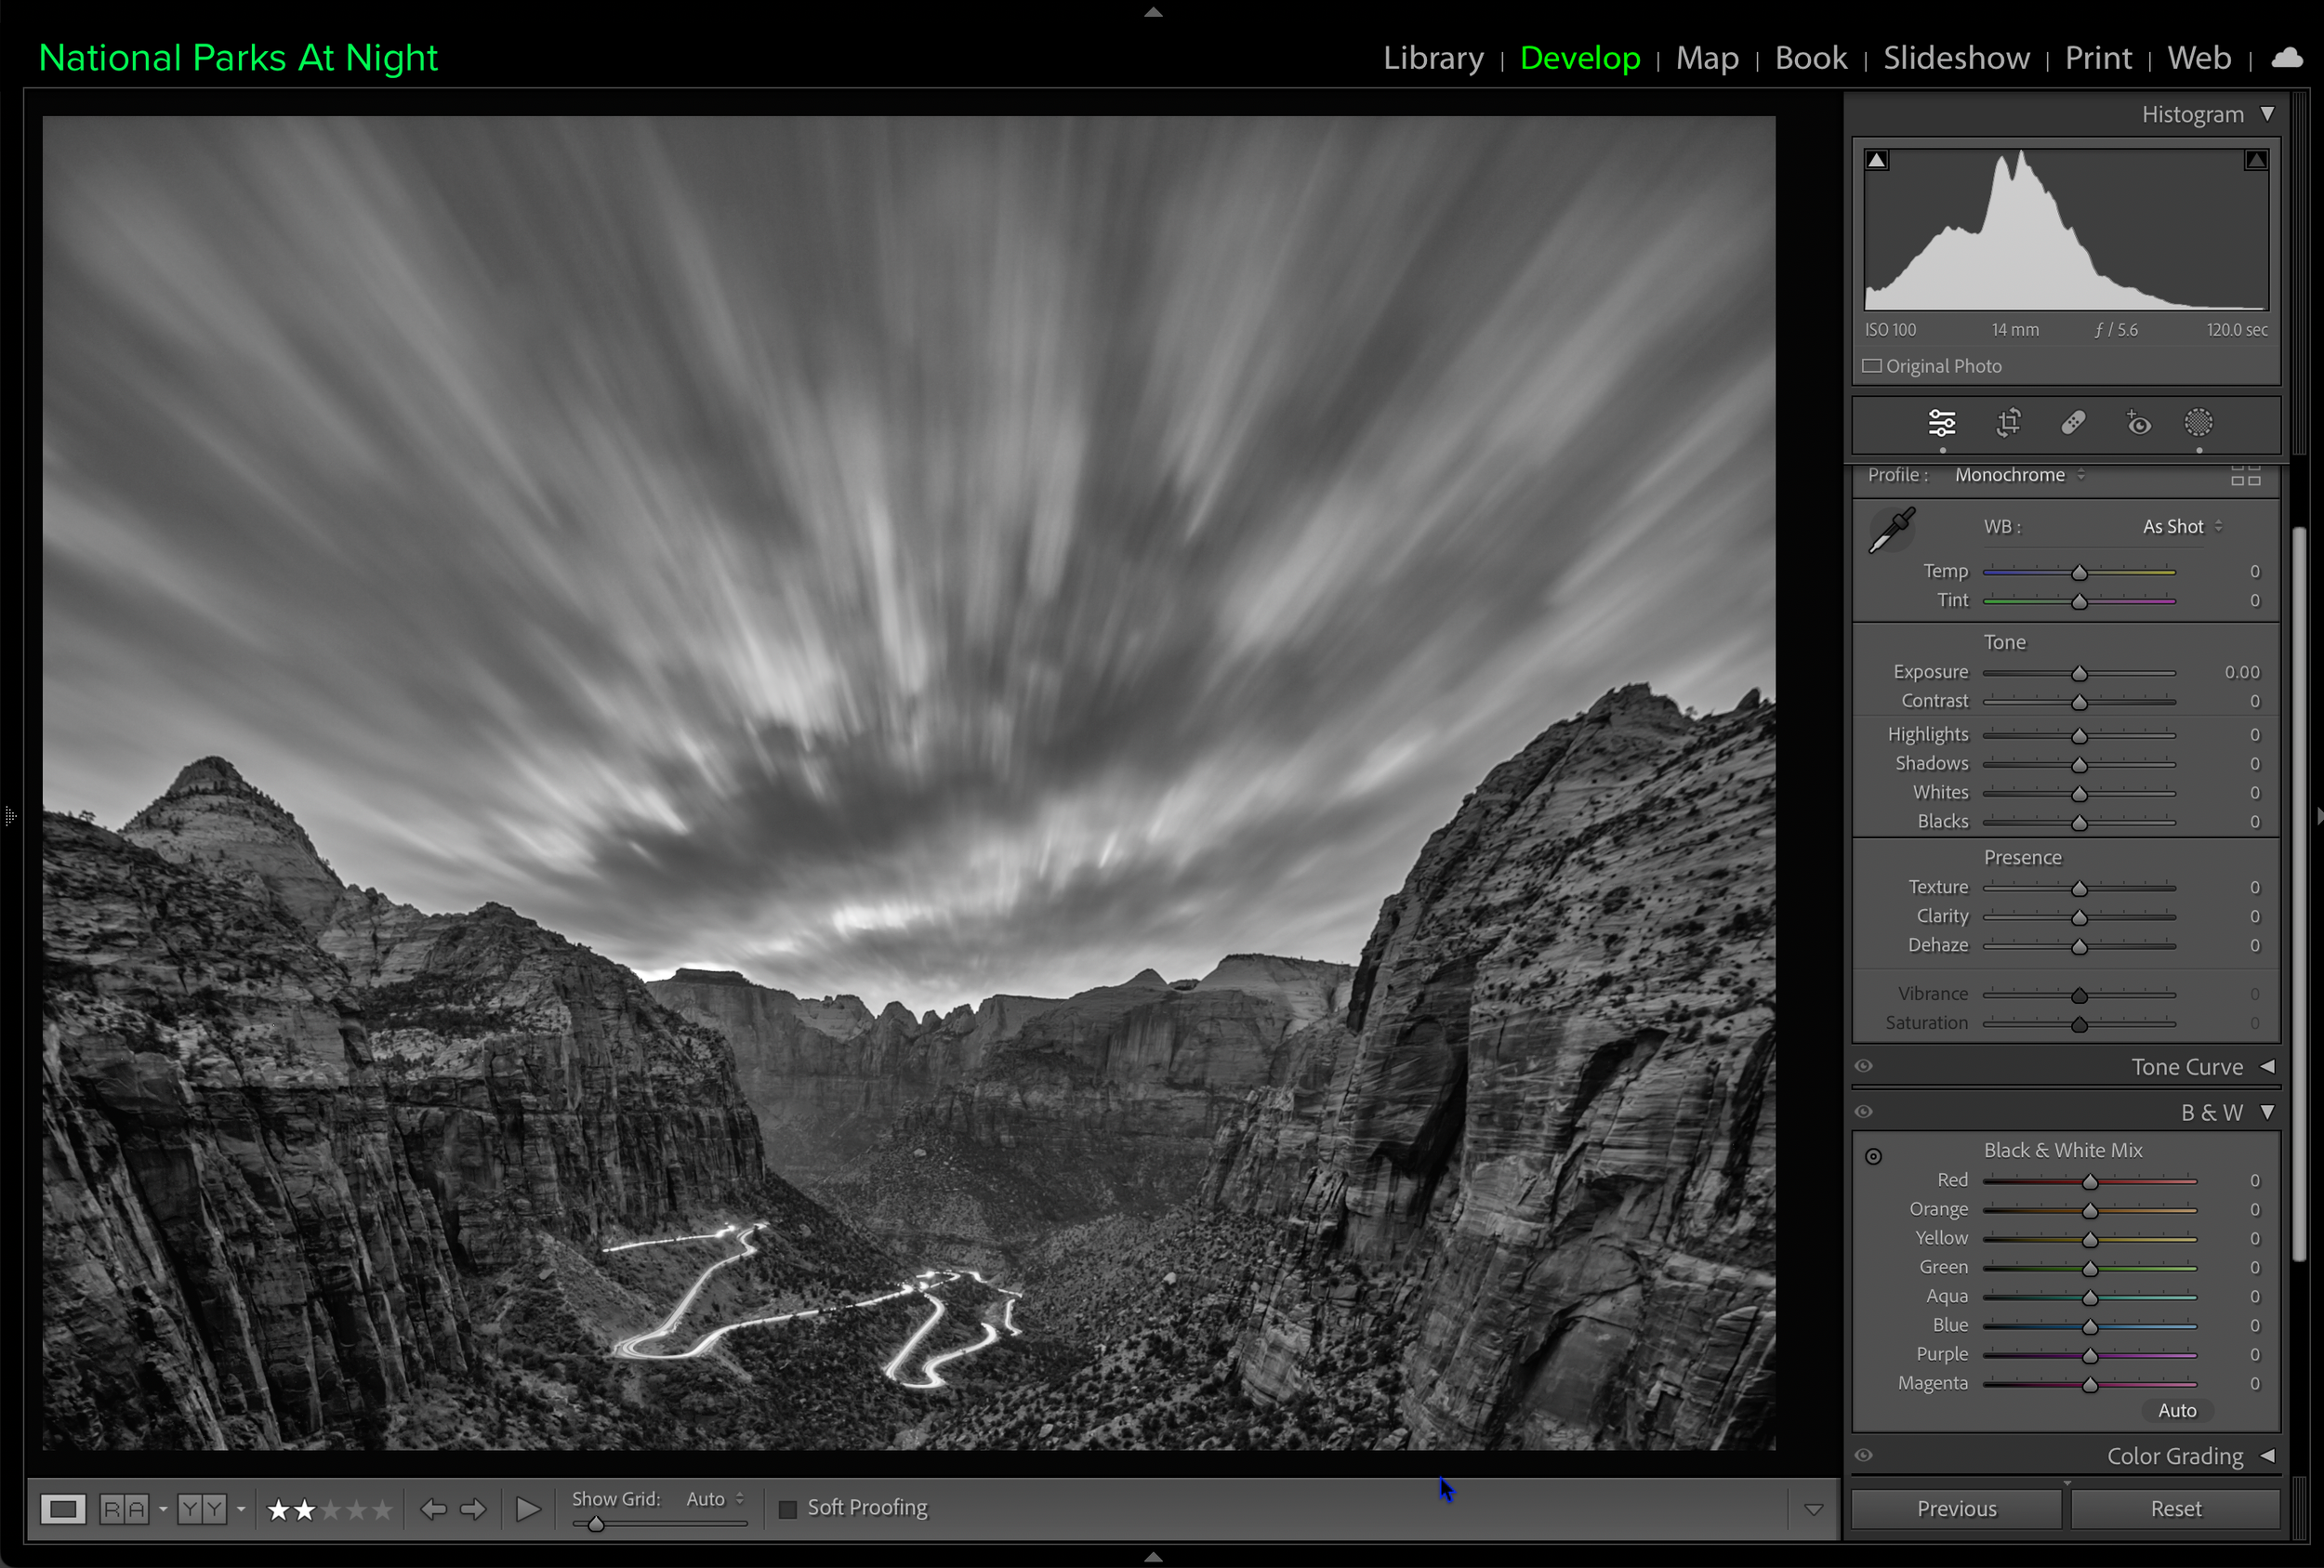
Task: Click the cloud sync status icon
Action: coord(2286,58)
